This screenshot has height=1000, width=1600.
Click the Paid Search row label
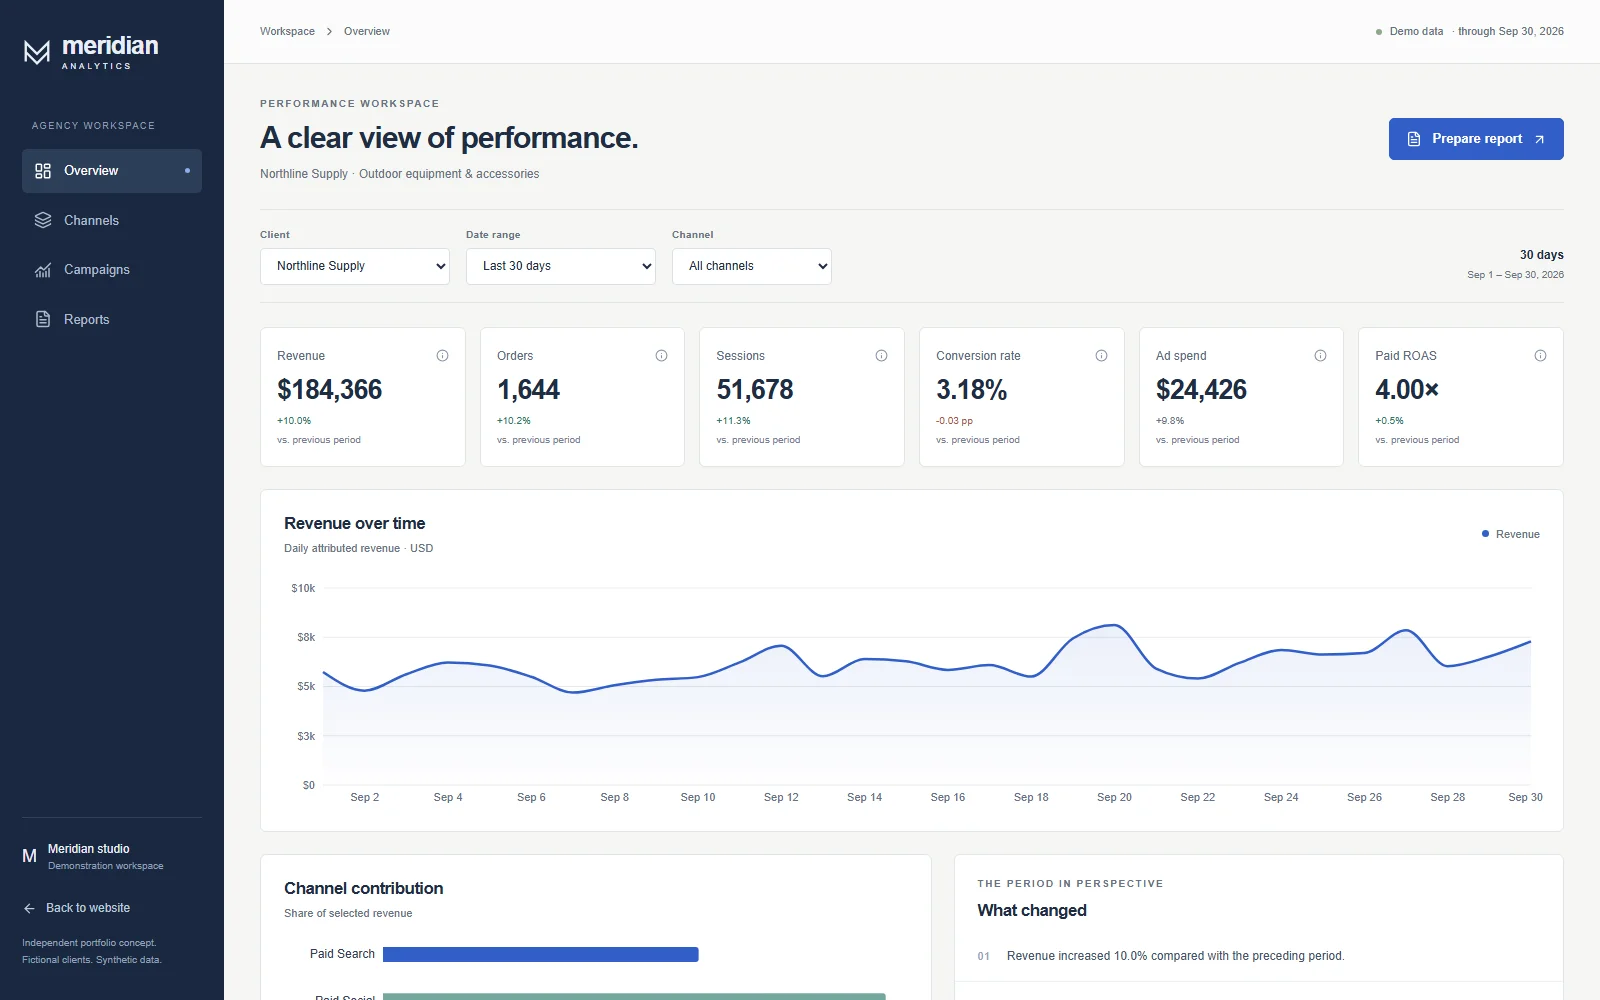pos(342,955)
